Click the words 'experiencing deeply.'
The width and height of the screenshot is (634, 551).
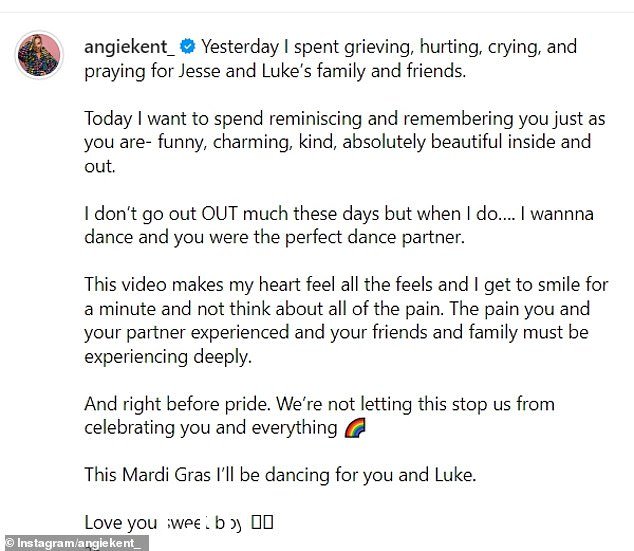pyautogui.click(x=168, y=357)
